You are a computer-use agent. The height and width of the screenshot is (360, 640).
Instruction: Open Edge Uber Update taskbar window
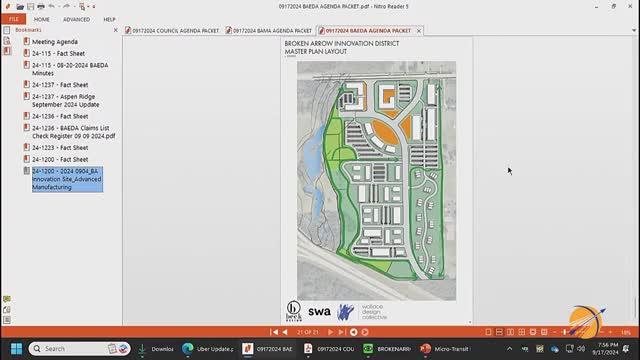pyautogui.click(x=207, y=349)
